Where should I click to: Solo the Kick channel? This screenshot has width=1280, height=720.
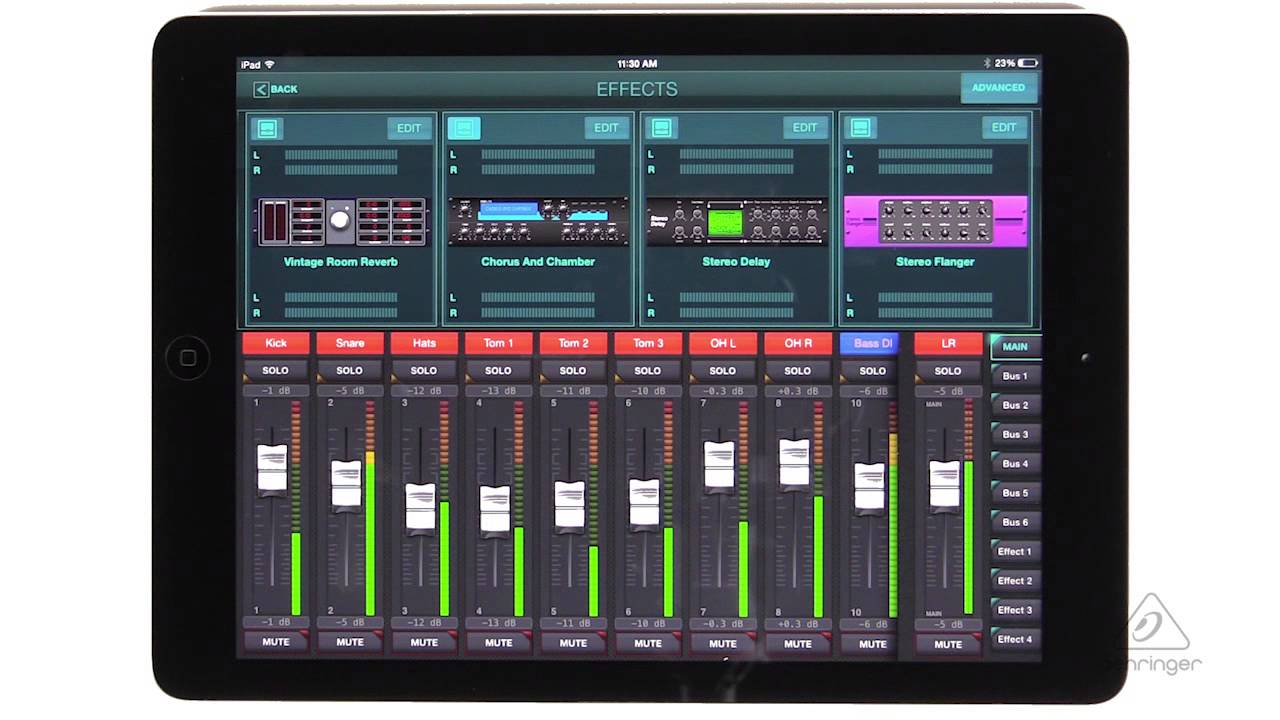click(x=275, y=370)
